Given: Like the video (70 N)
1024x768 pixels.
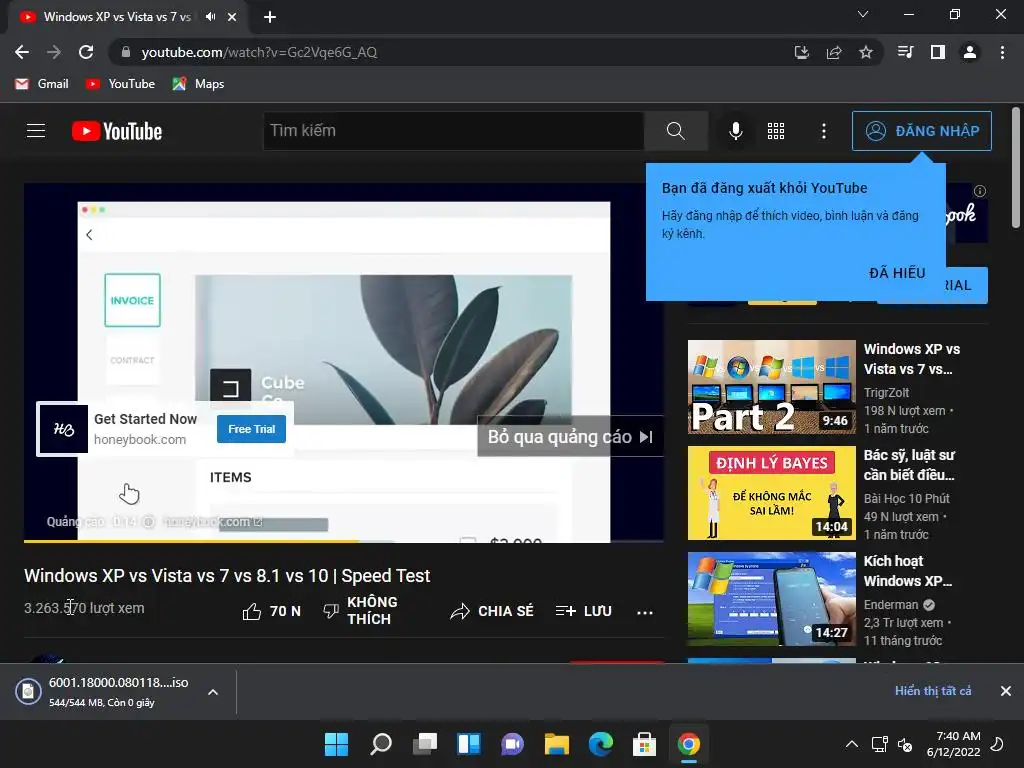Looking at the screenshot, I should [x=272, y=611].
